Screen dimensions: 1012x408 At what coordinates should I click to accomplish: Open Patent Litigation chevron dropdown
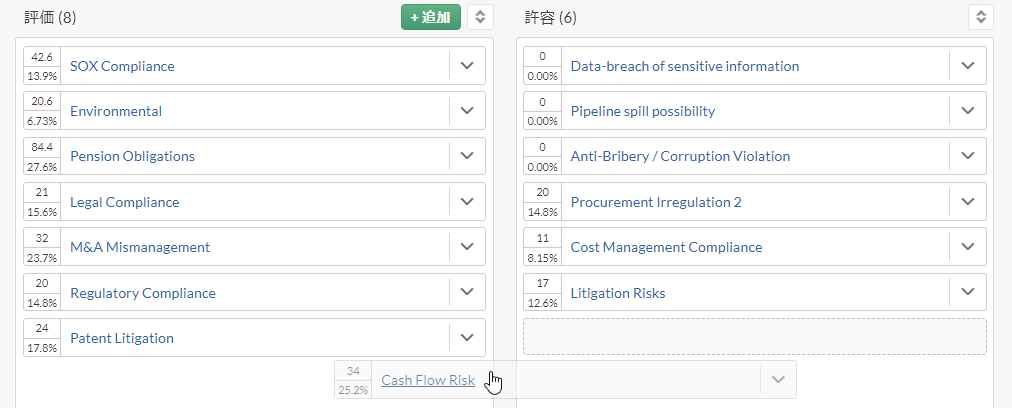(467, 338)
